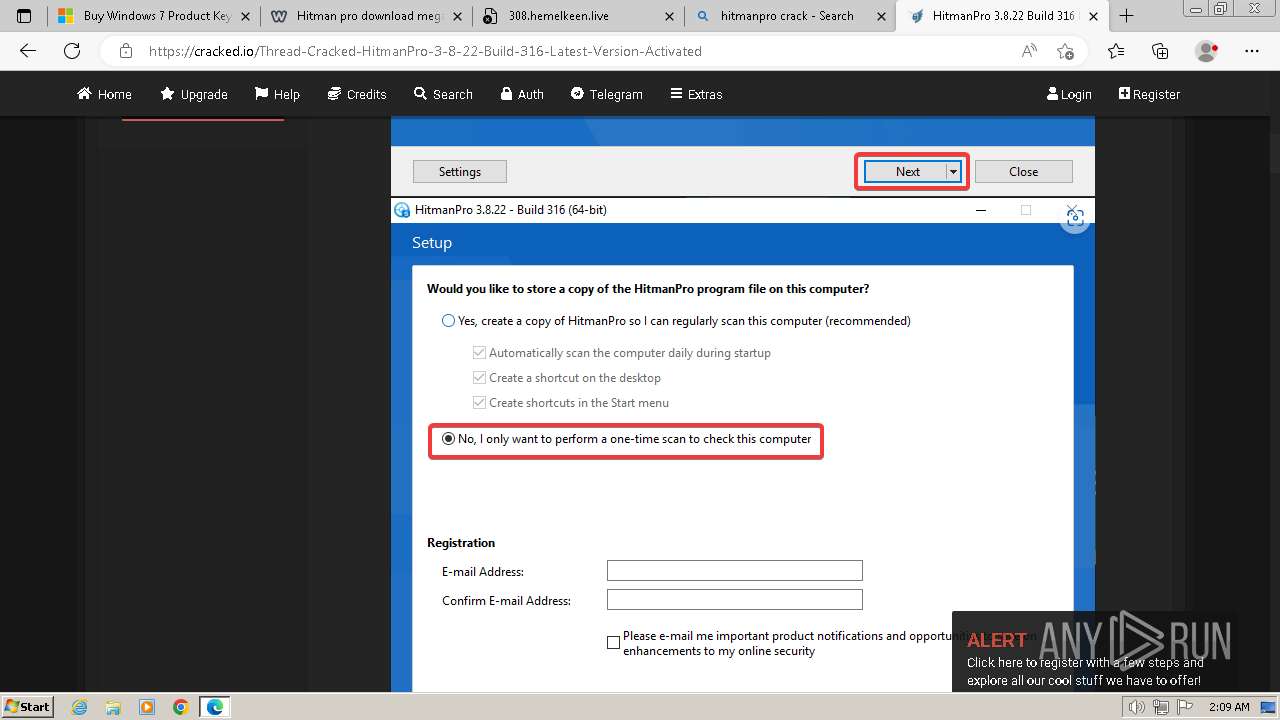Launch Google Chrome from the taskbar
This screenshot has width=1280, height=720.
tap(180, 707)
